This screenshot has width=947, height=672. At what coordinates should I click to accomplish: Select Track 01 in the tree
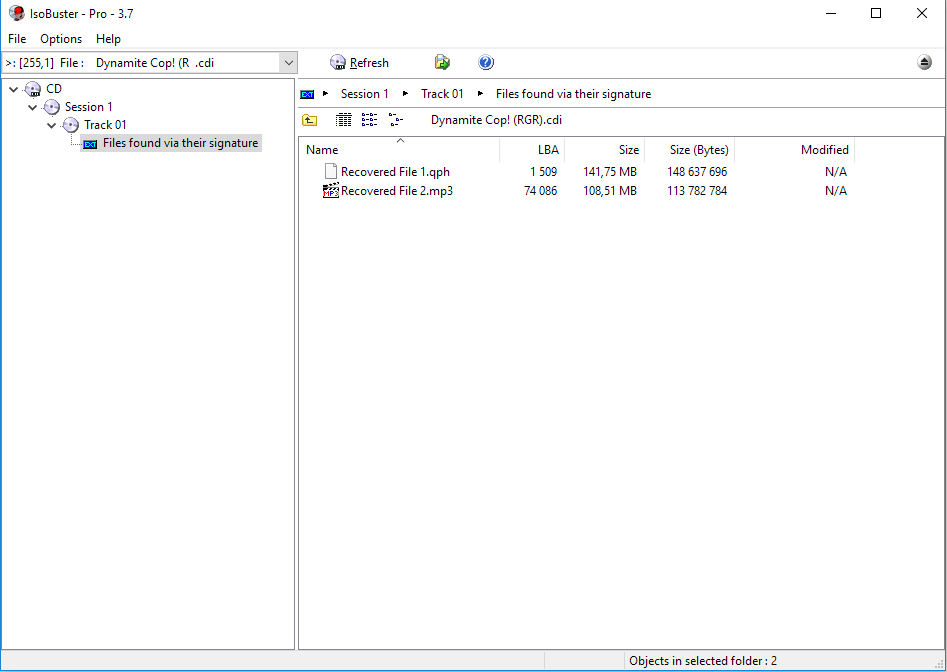105,125
